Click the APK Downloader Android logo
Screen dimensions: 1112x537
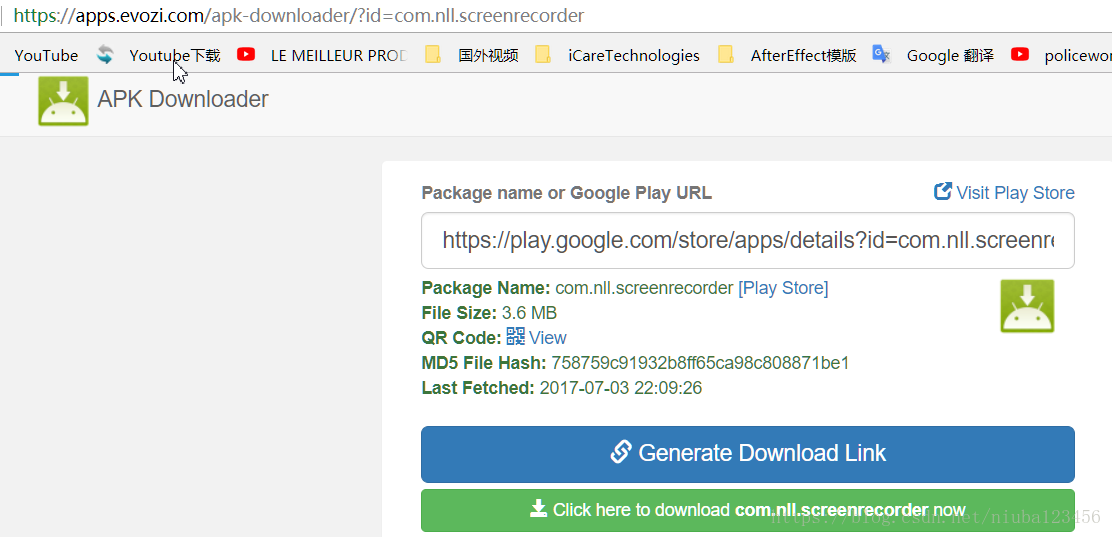63,101
